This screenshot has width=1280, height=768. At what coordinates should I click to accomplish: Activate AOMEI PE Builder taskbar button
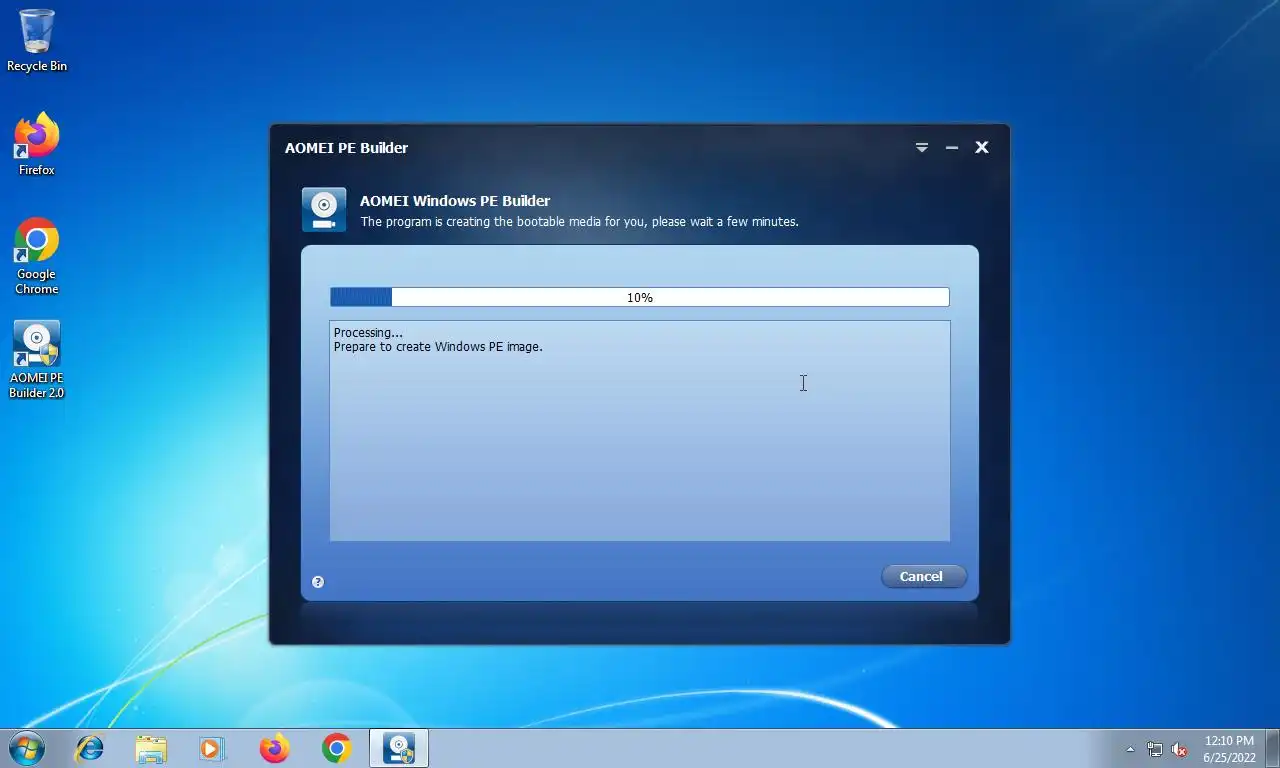click(399, 748)
